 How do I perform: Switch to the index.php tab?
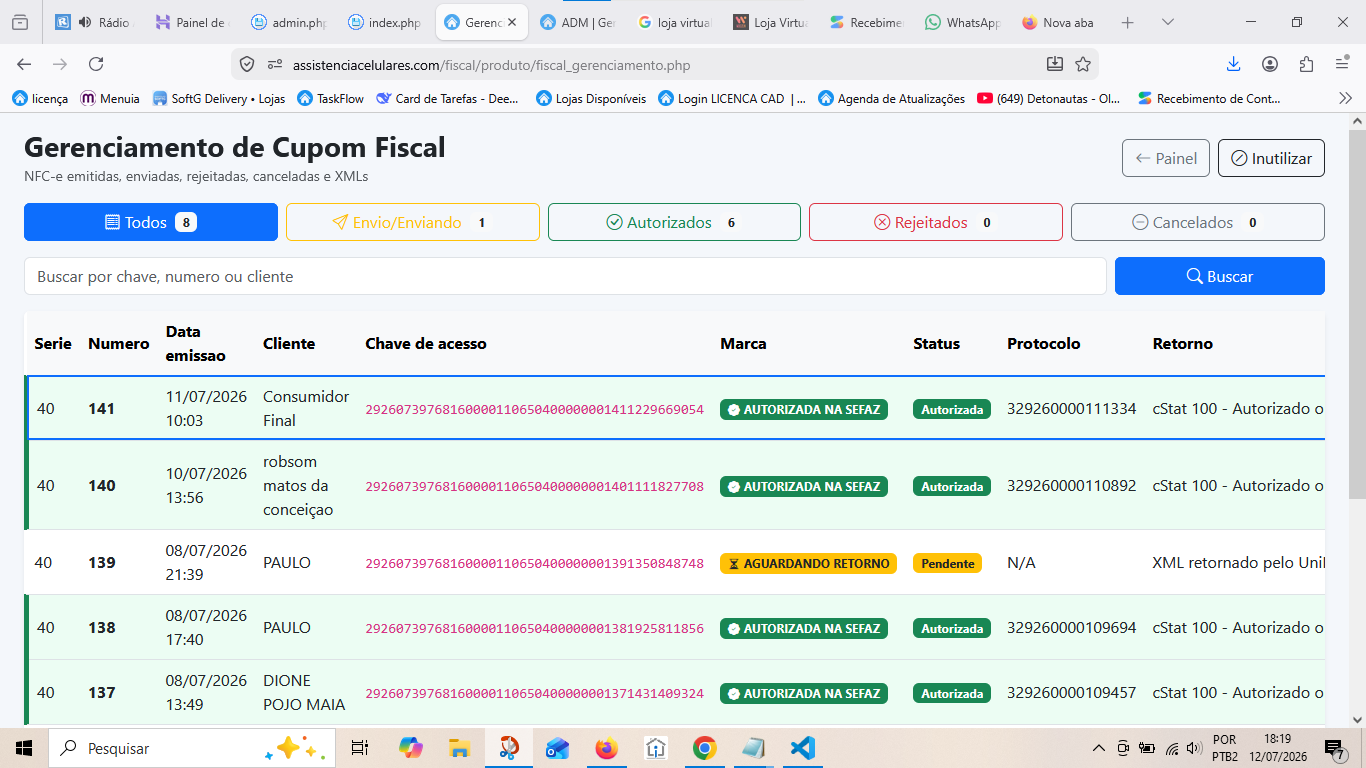point(387,22)
